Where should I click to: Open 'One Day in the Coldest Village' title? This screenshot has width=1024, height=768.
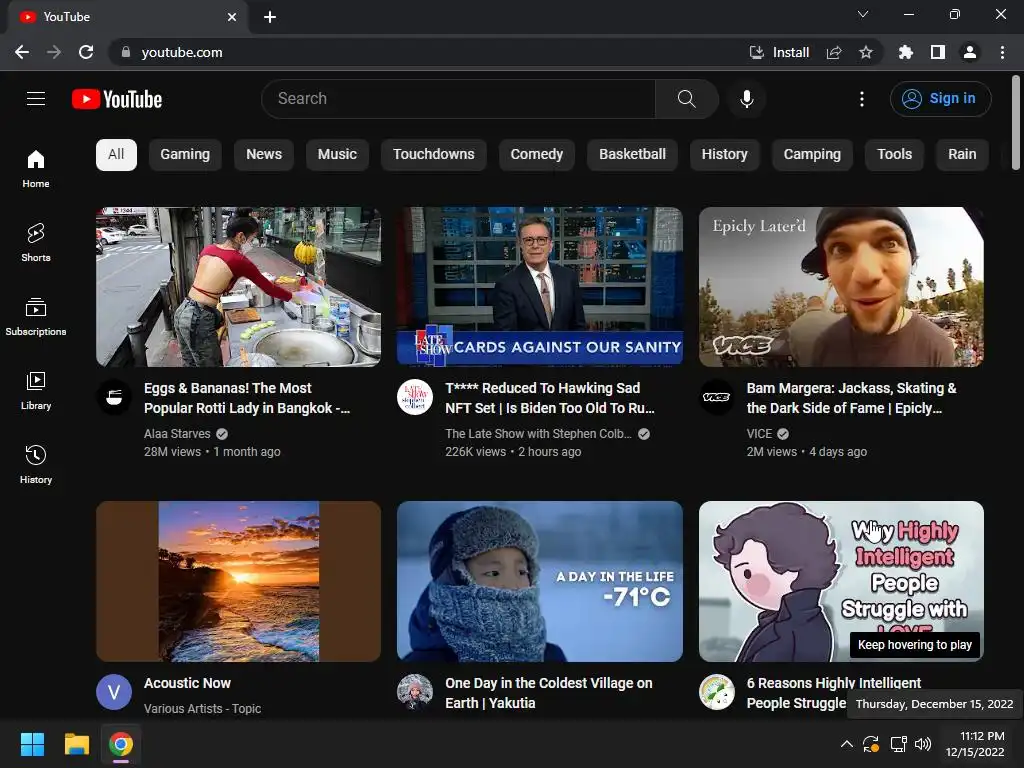pyautogui.click(x=549, y=693)
